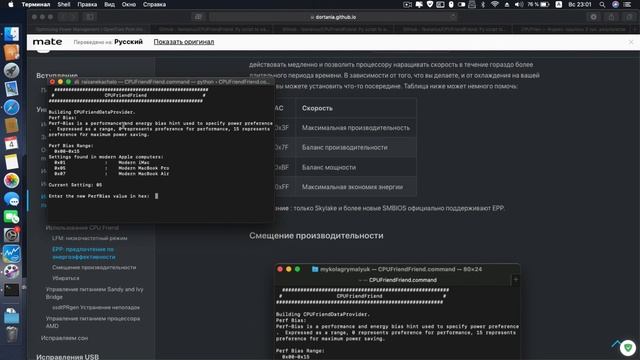
Task: Click volume icon in menu bar
Action: [x=518, y=4]
